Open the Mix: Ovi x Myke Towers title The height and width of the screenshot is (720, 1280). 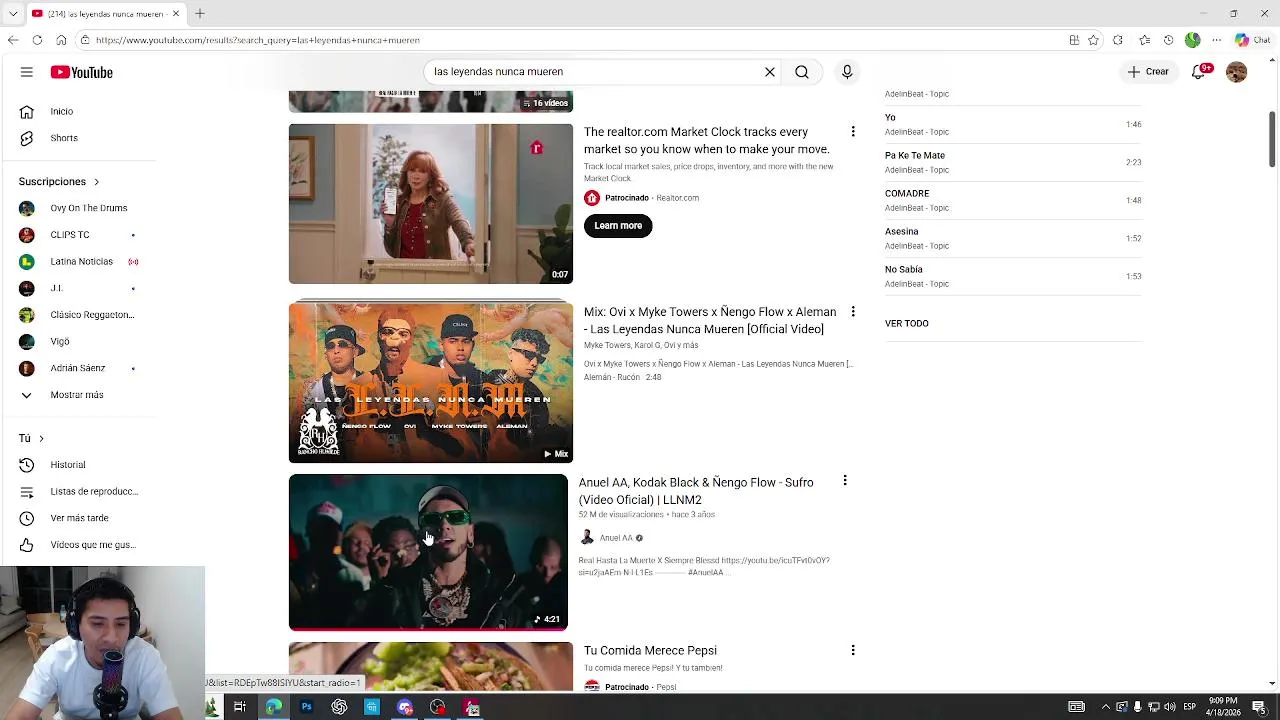coord(709,320)
